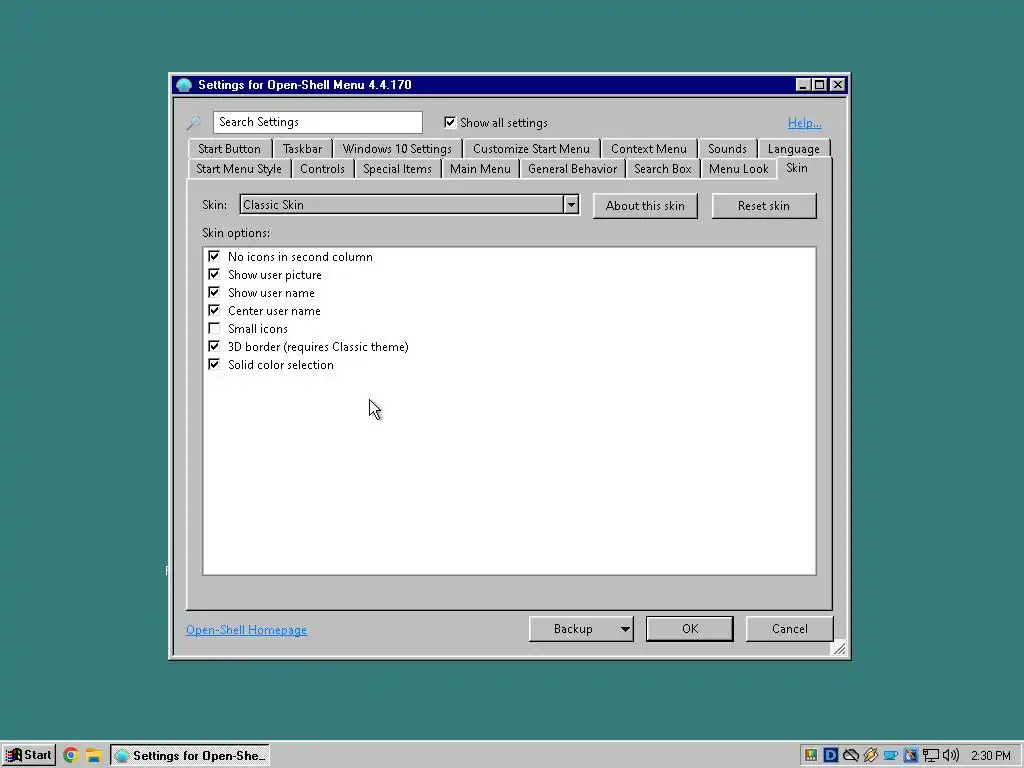Click the yellow lightning tray icon

(x=871, y=756)
